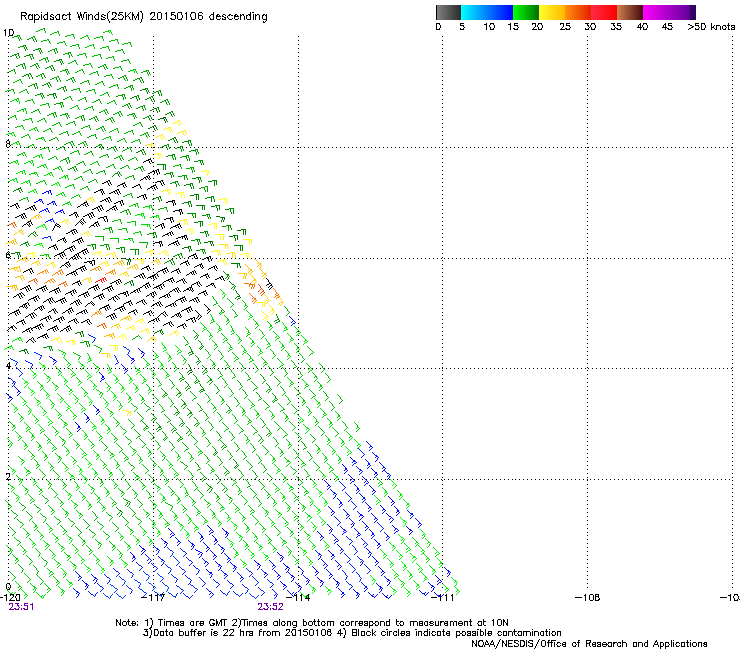Click the green 15-20 knots color band
The width and height of the screenshot is (740, 650).
coord(526,12)
